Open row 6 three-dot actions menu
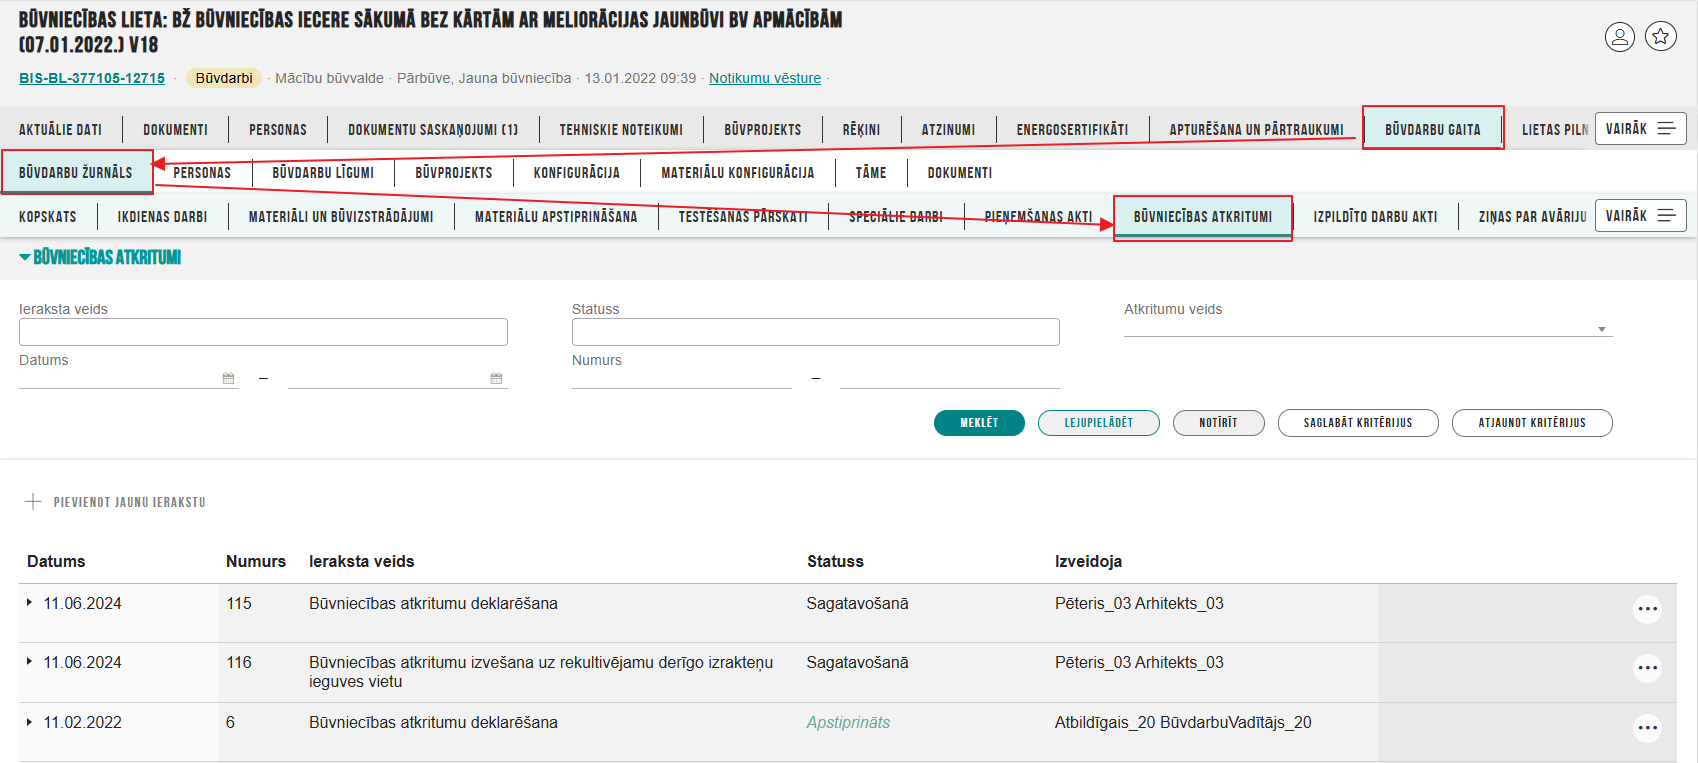This screenshot has height=763, width=1698. [x=1647, y=728]
